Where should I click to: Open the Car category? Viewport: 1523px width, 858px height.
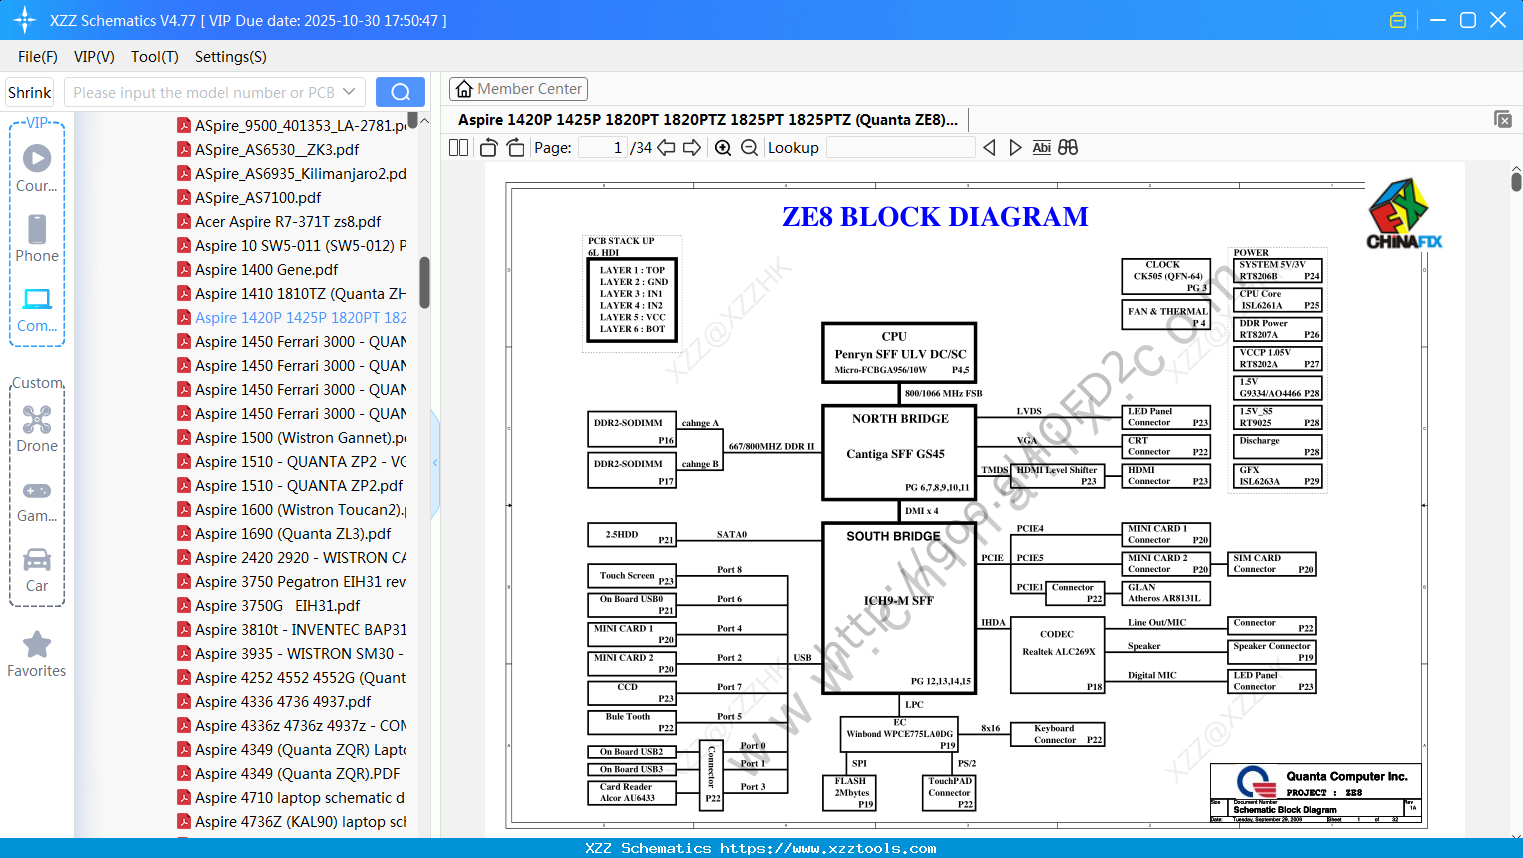[x=37, y=569]
